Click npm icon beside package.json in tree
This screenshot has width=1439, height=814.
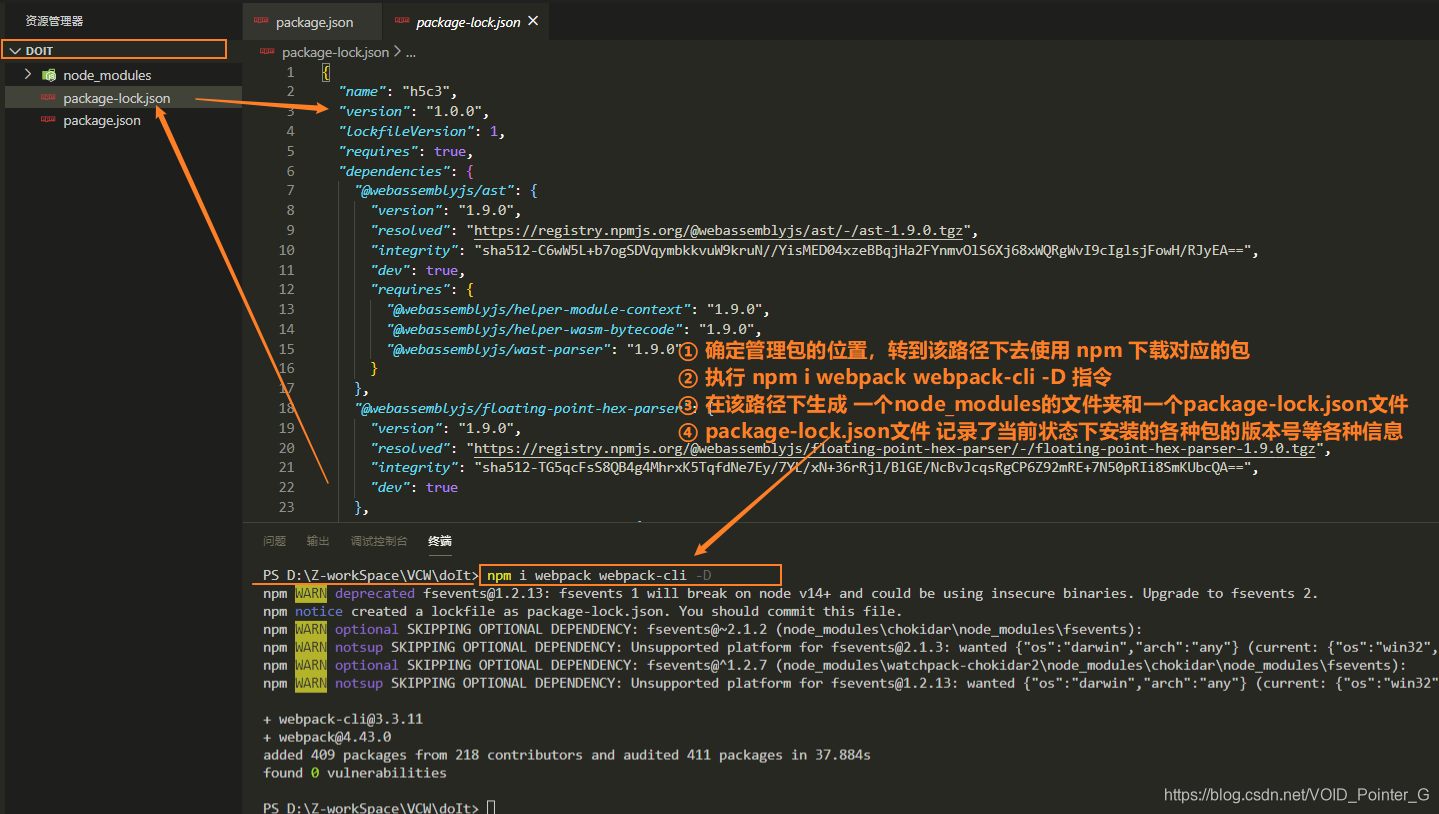pos(48,120)
